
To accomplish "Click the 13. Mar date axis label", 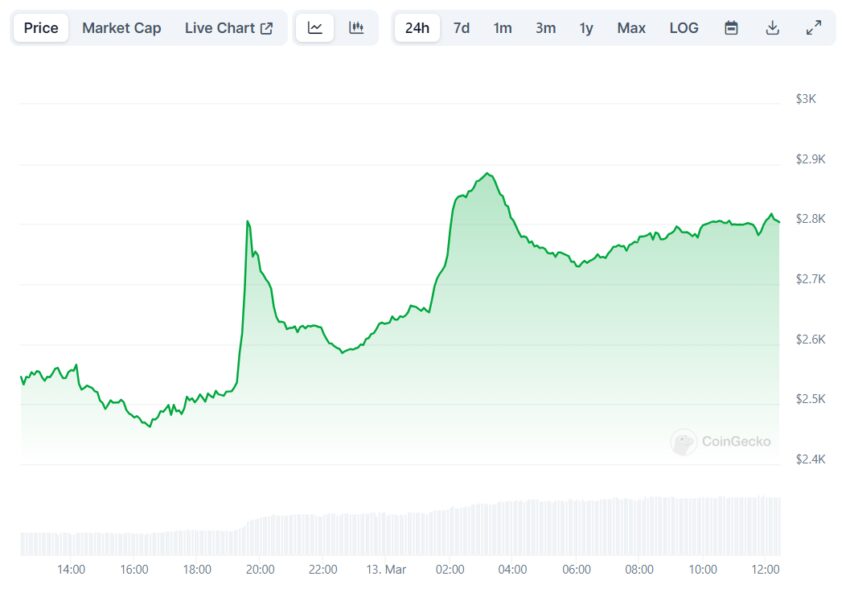I will click(x=385, y=569).
